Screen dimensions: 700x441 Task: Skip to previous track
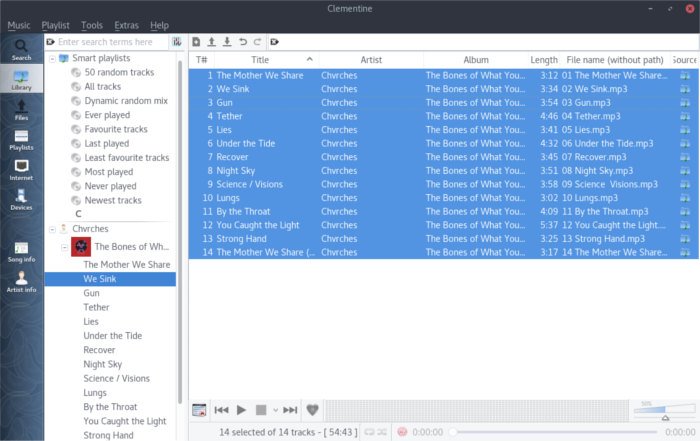click(221, 410)
